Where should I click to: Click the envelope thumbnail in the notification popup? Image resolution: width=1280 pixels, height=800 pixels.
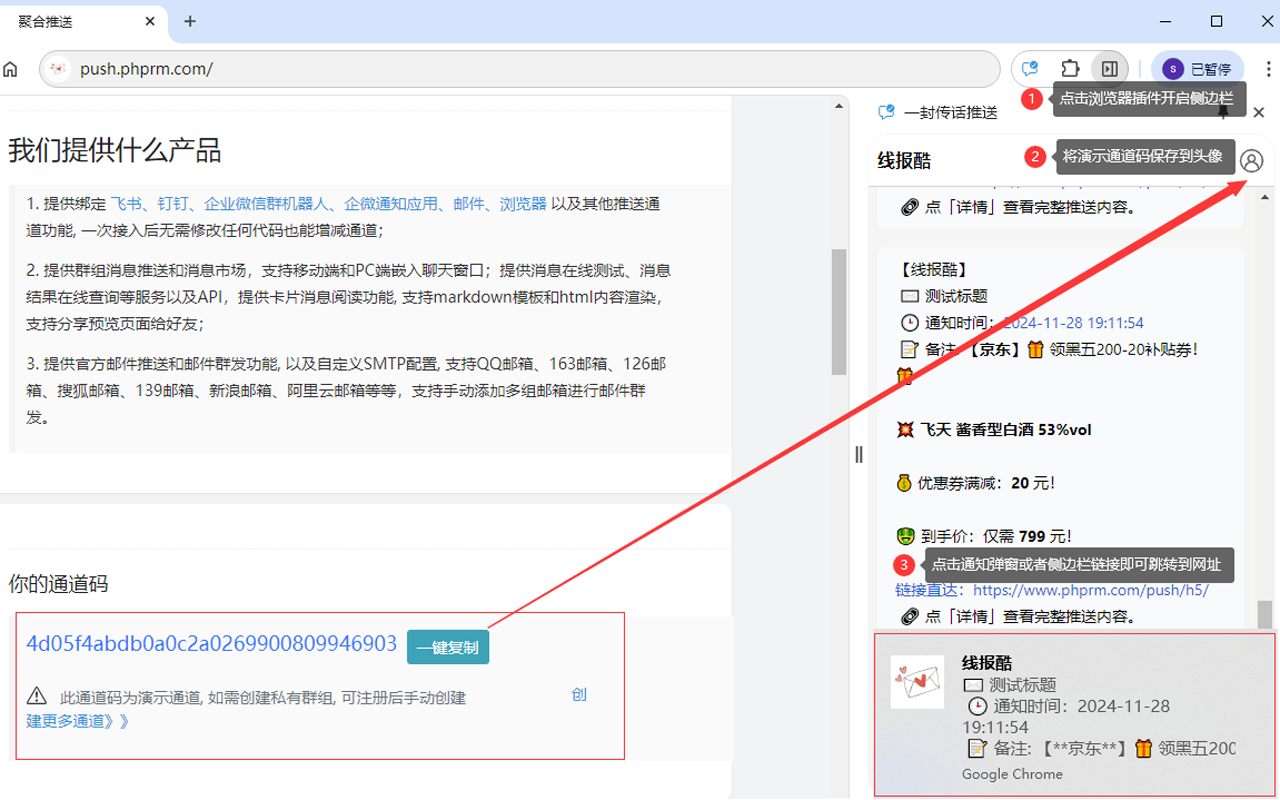coord(917,682)
